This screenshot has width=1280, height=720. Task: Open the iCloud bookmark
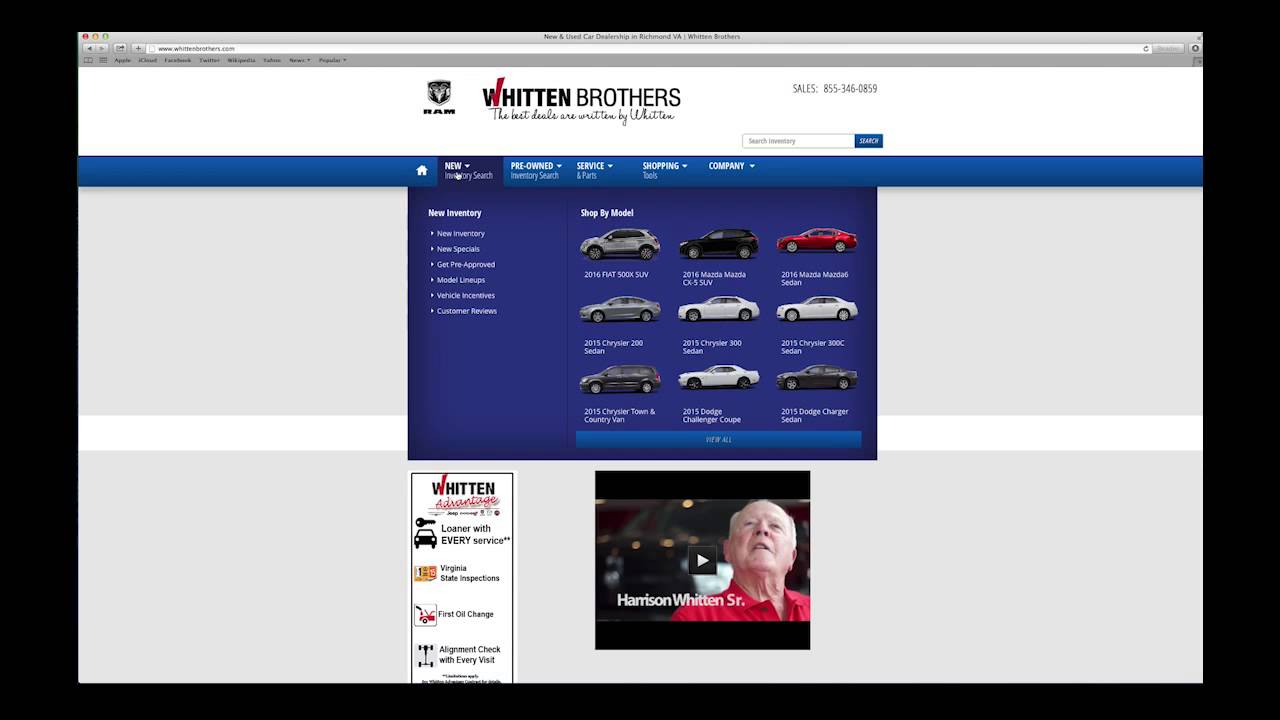click(147, 60)
